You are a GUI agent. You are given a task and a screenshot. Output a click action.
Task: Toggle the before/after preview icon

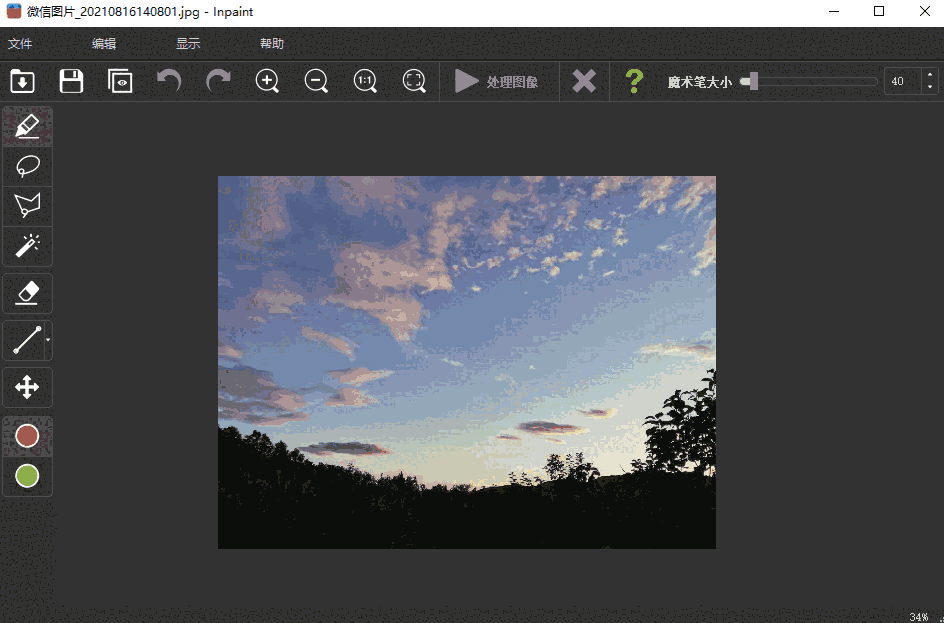[x=120, y=81]
